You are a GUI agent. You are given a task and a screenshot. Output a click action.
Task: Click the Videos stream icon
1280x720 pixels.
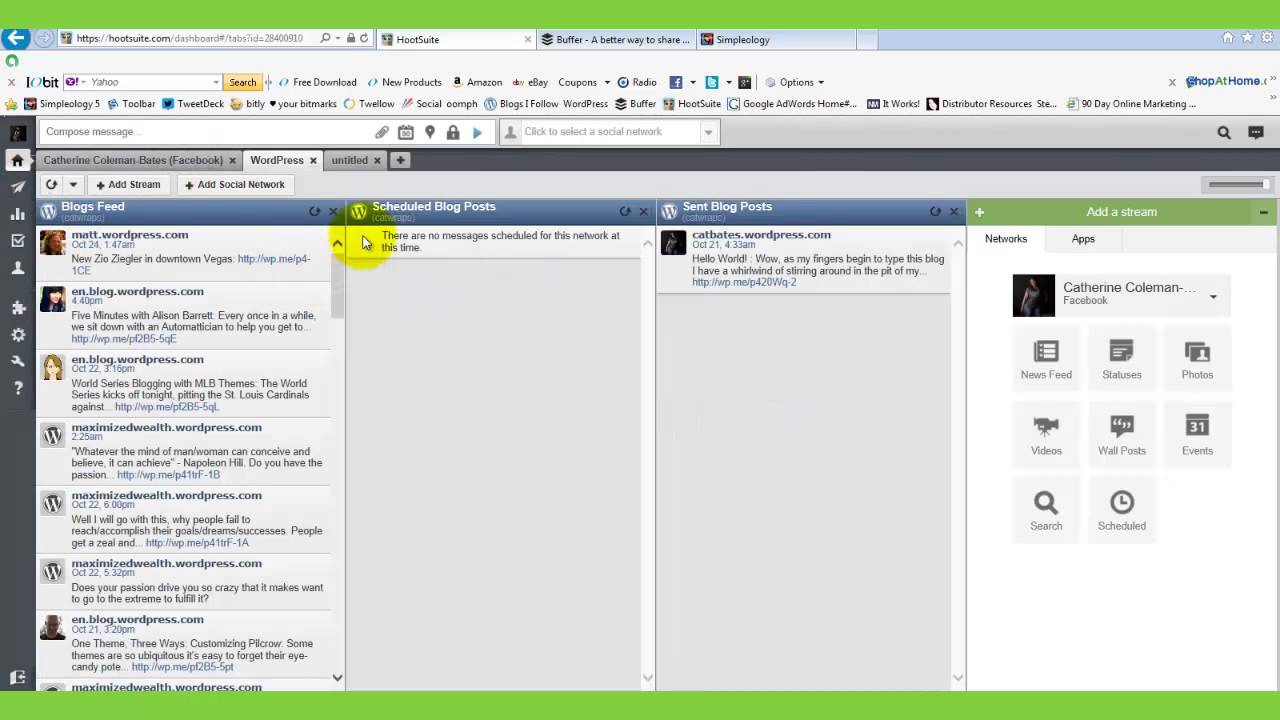click(1046, 436)
